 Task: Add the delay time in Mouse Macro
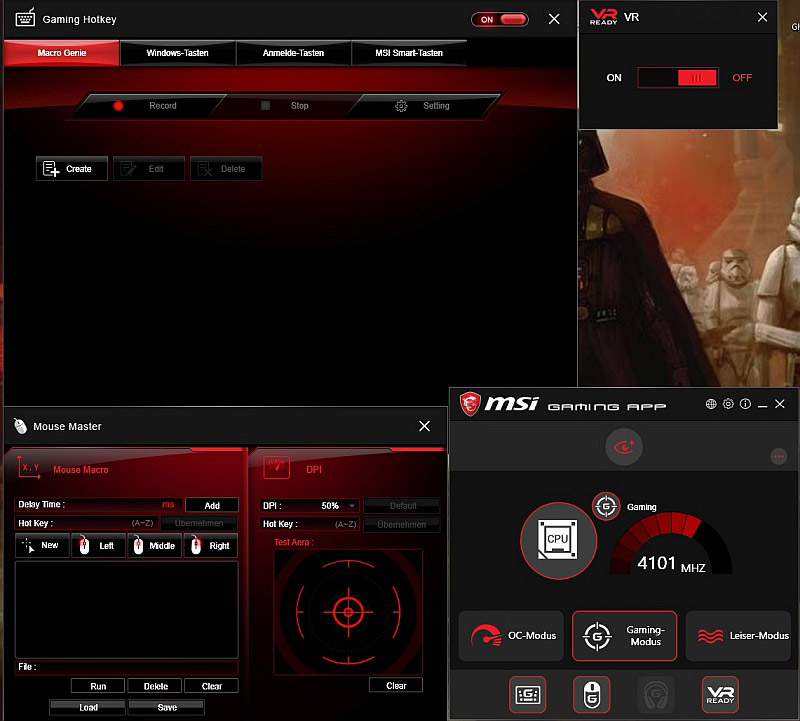click(x=212, y=505)
